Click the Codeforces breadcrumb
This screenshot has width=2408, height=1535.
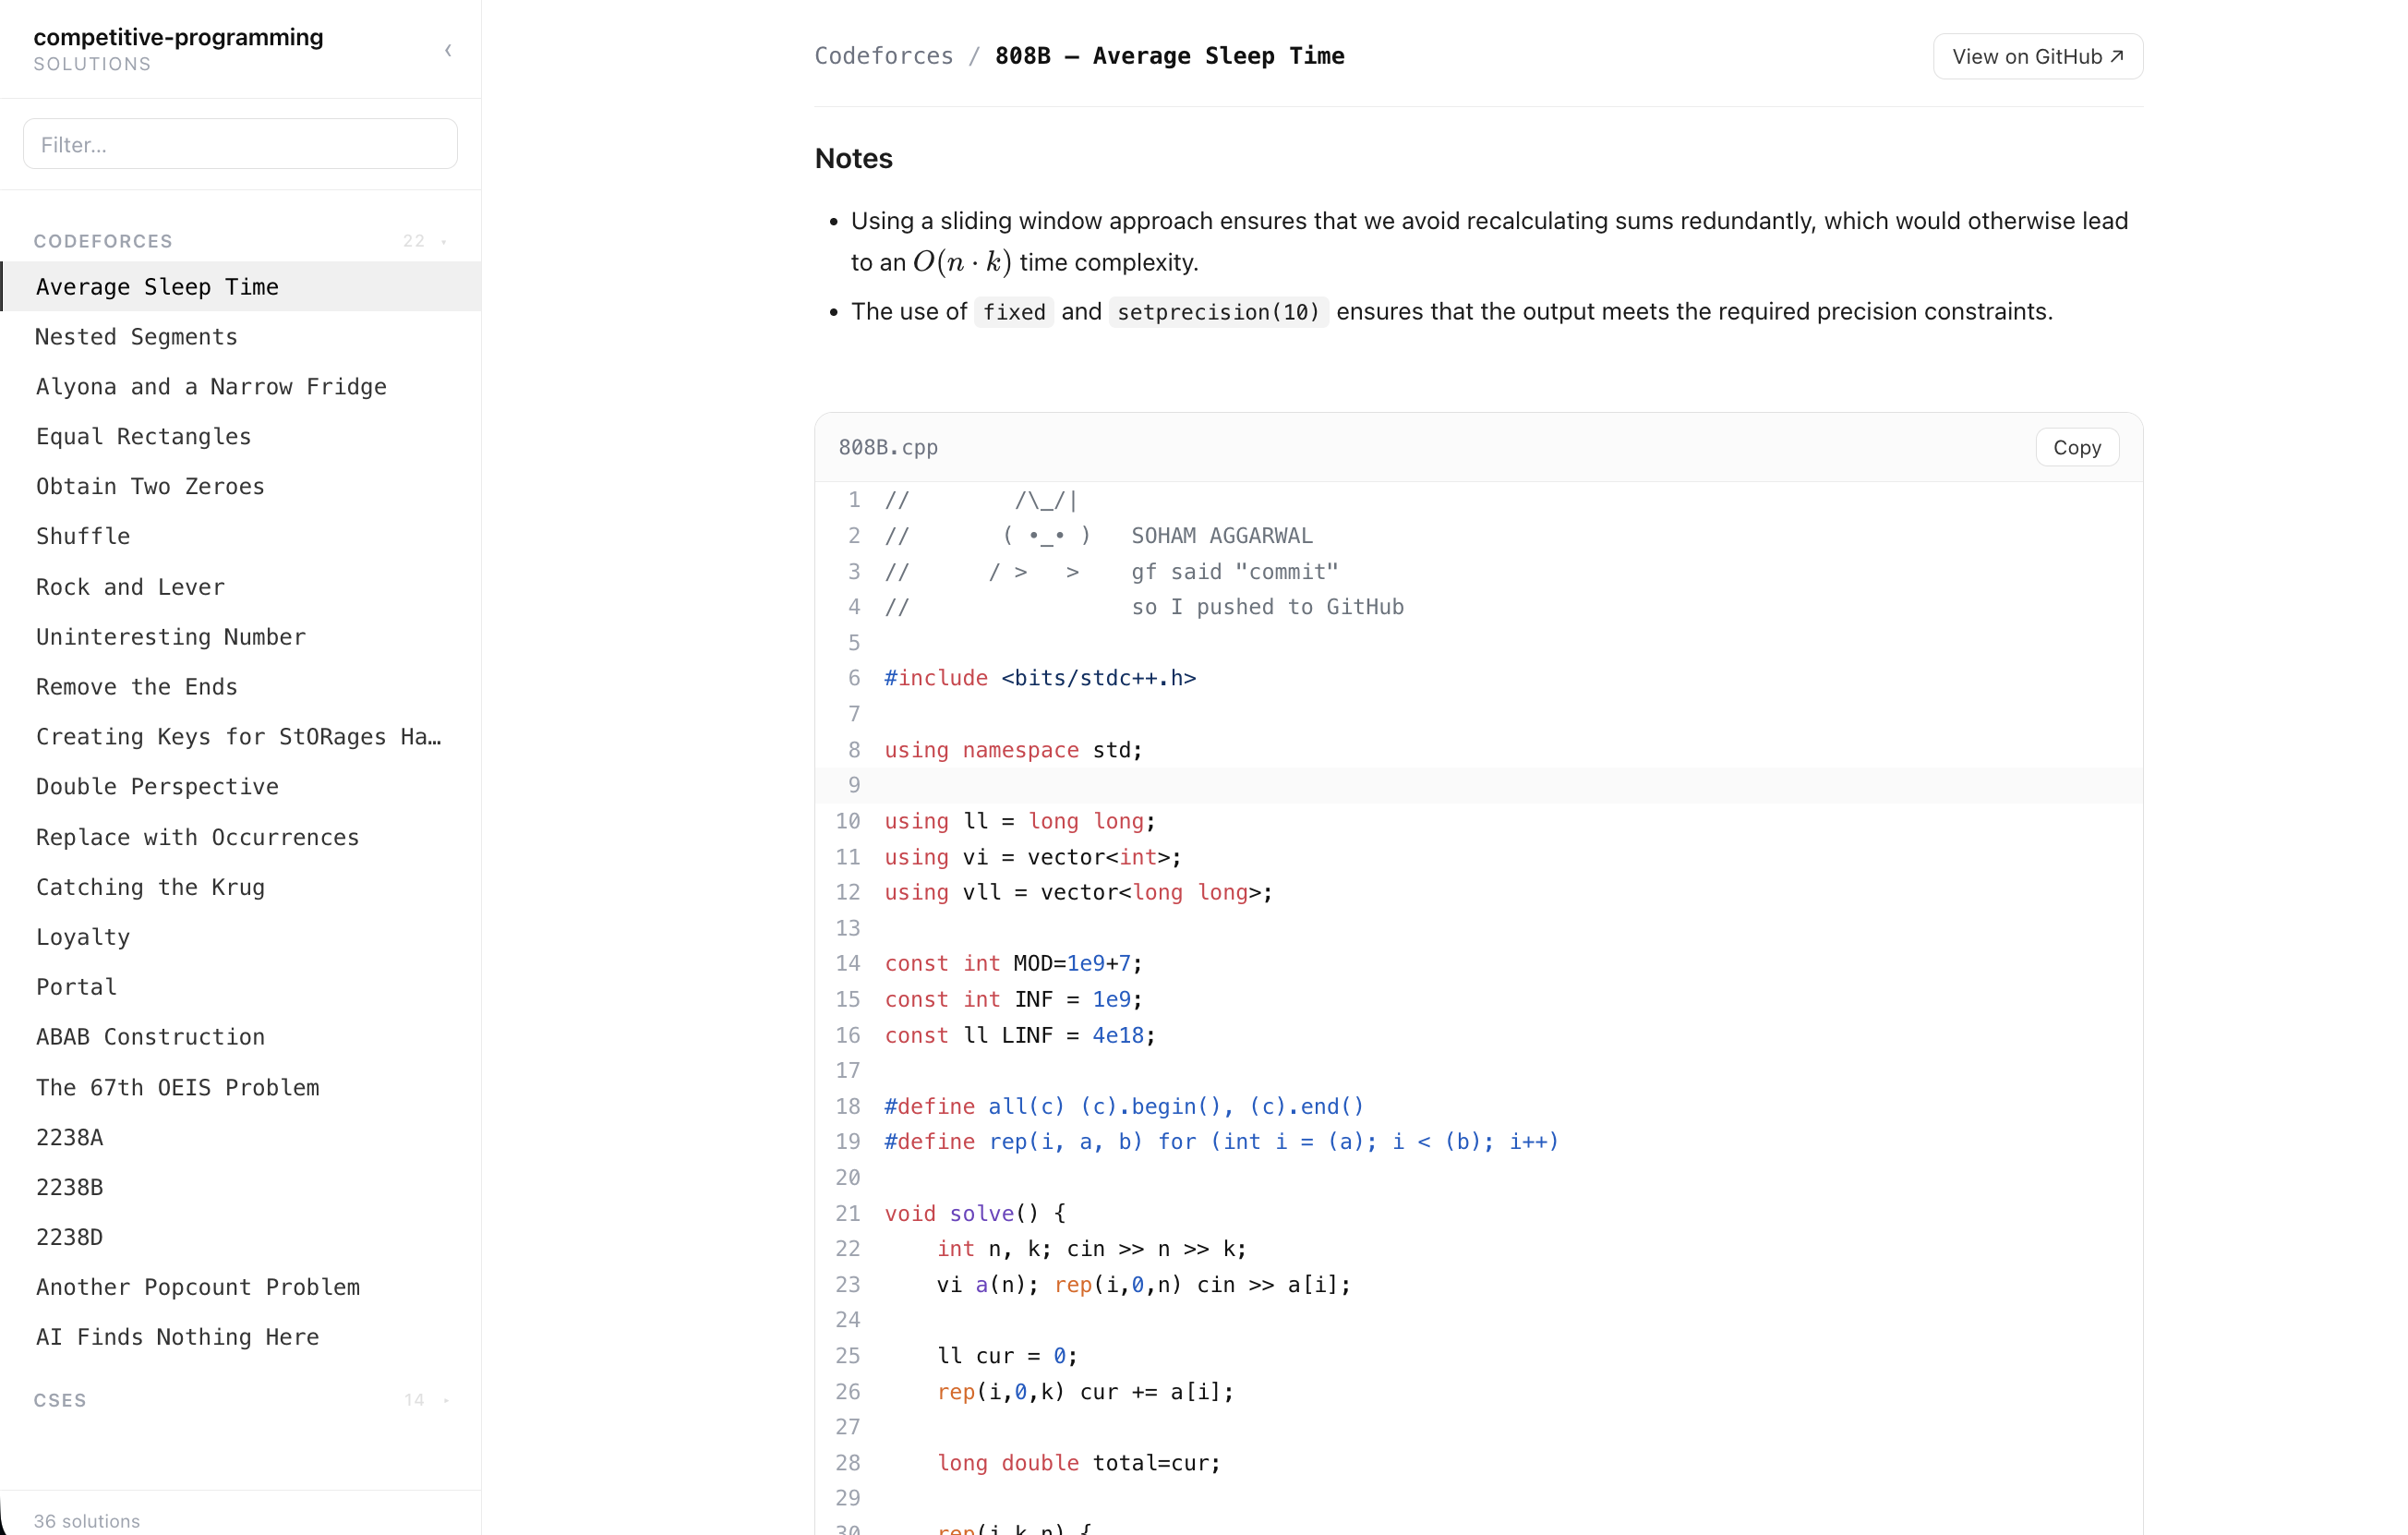(883, 56)
